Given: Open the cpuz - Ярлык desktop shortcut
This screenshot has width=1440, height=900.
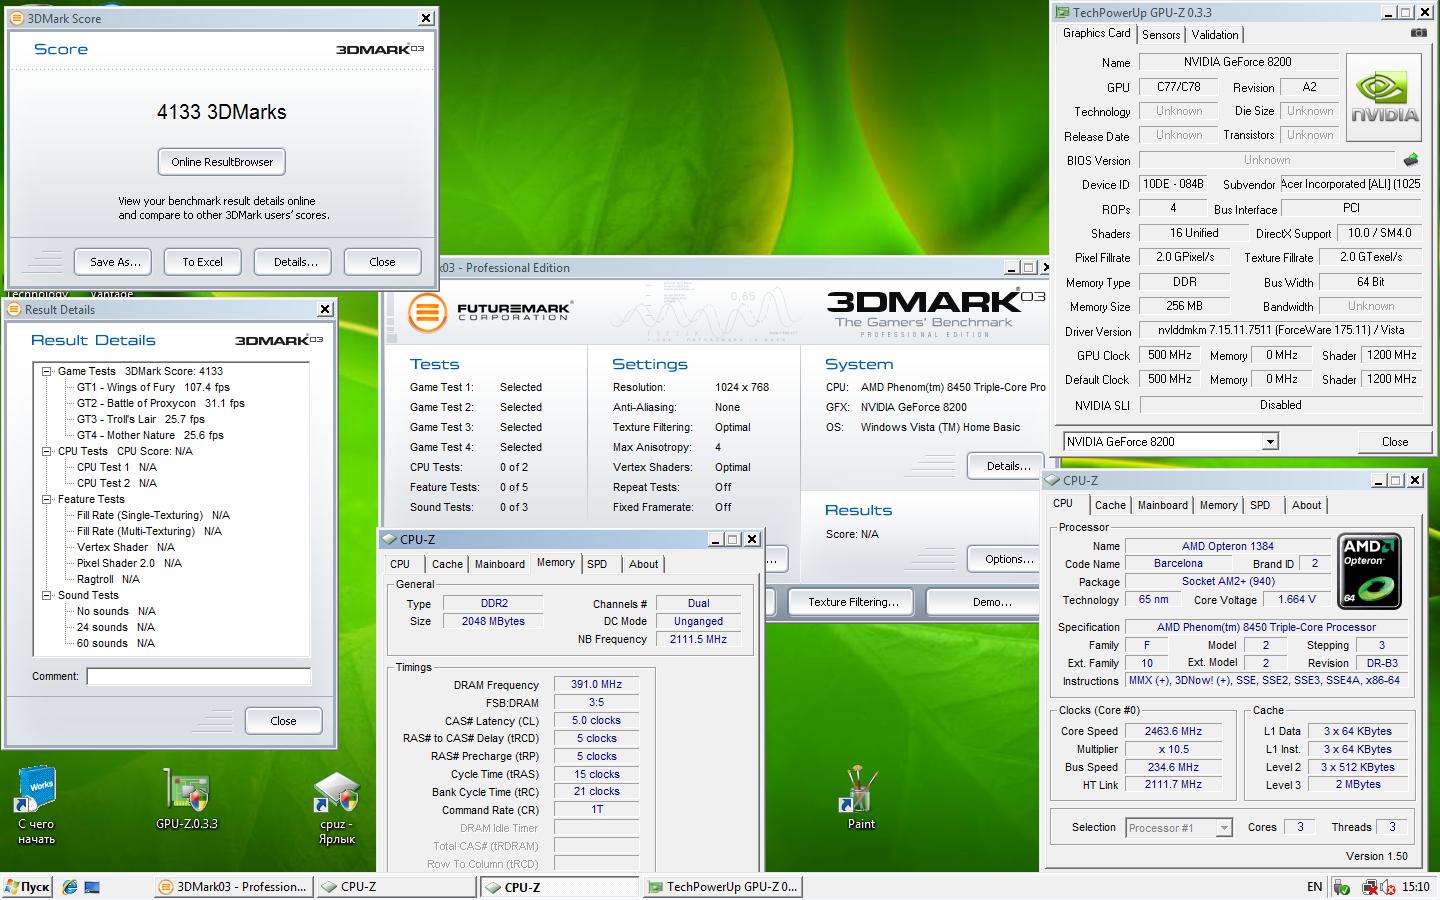Looking at the screenshot, I should pos(336,807).
